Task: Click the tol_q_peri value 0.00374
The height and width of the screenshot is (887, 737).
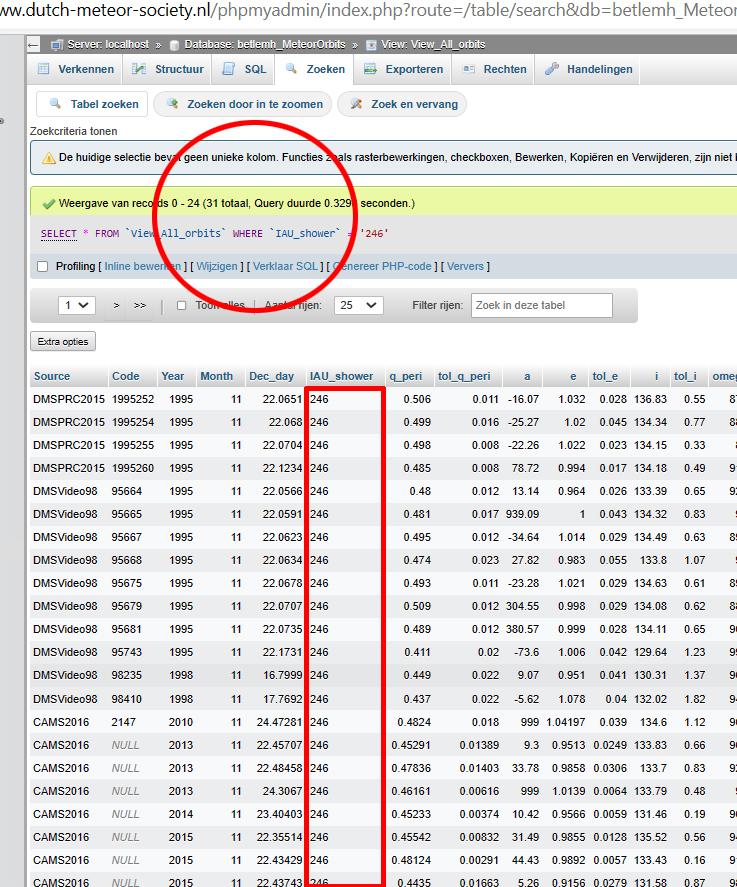Action: (479, 815)
